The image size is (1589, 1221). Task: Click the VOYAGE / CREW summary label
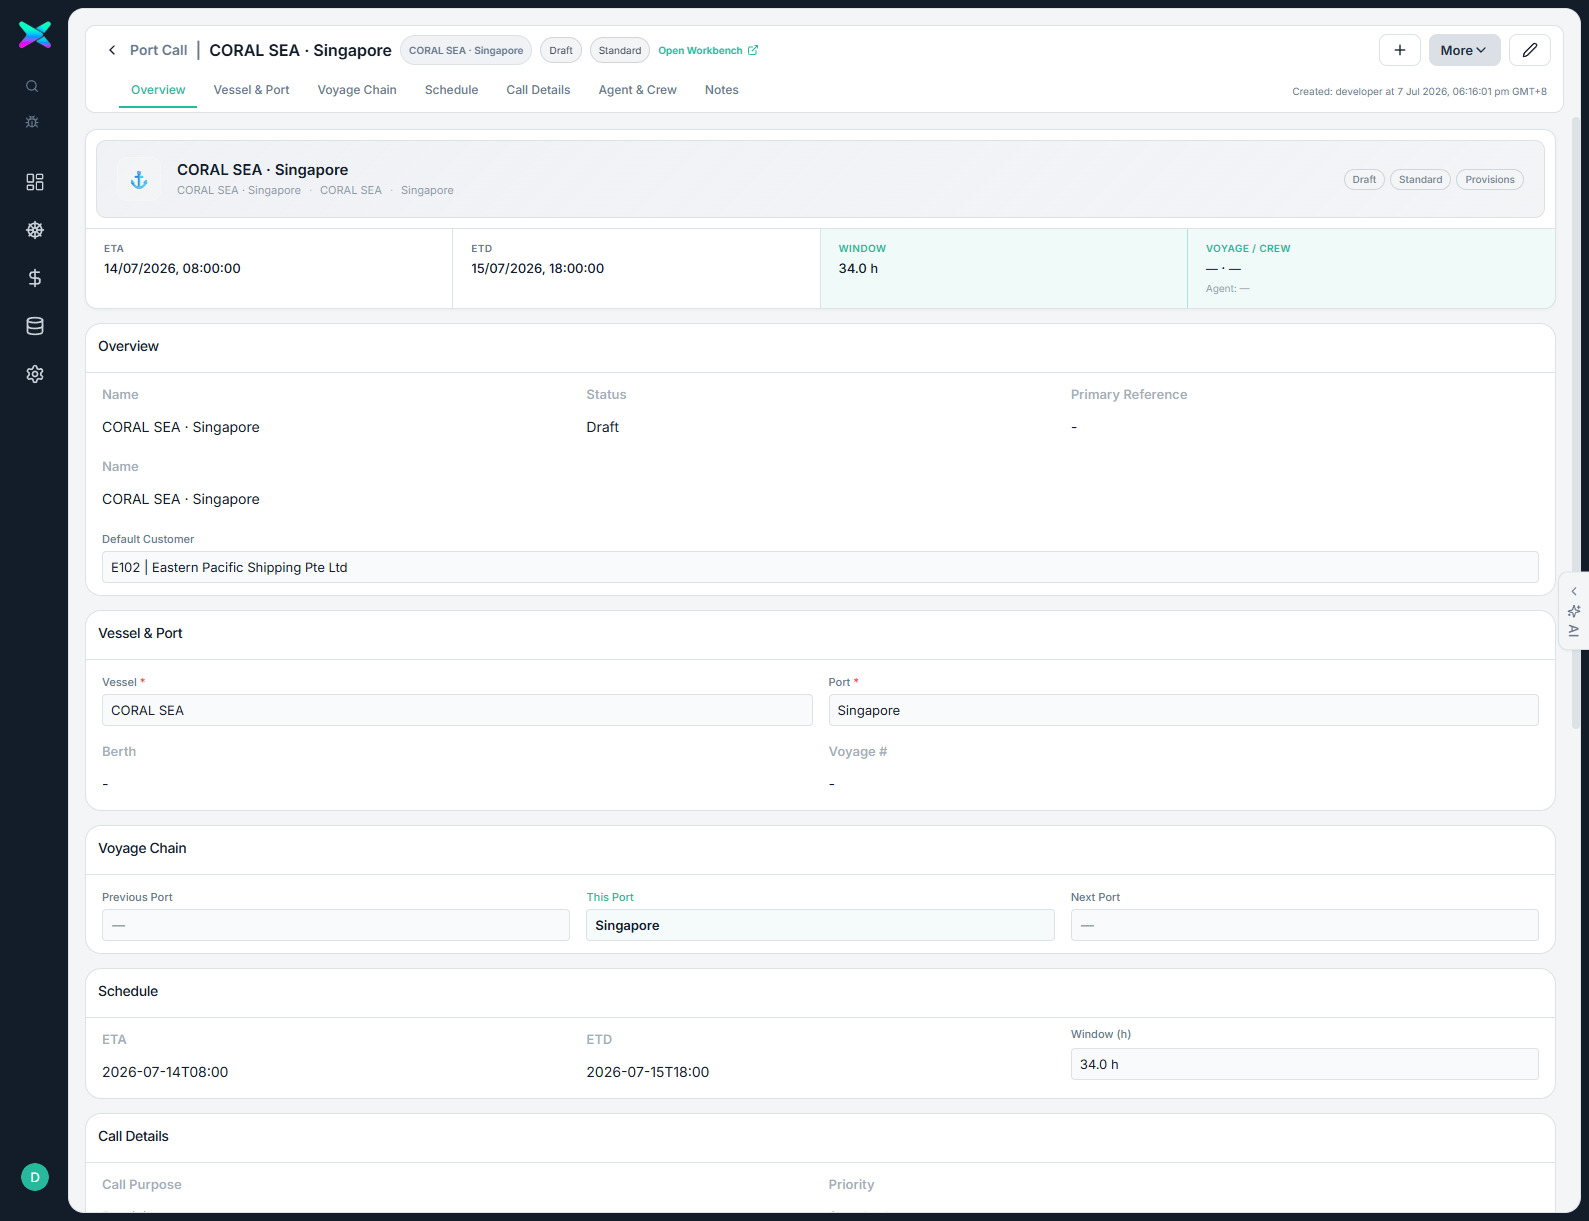coord(1248,248)
